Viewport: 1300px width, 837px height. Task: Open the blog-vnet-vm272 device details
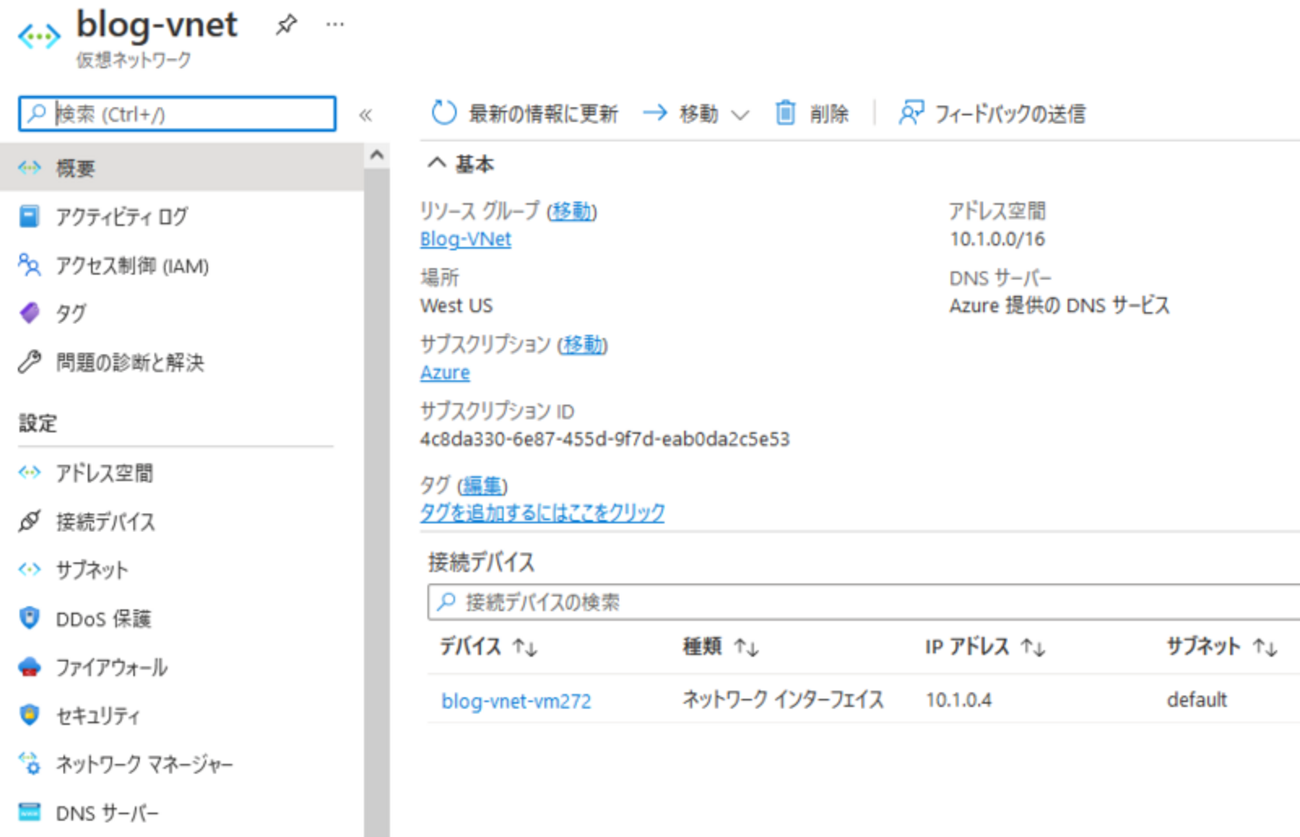516,700
